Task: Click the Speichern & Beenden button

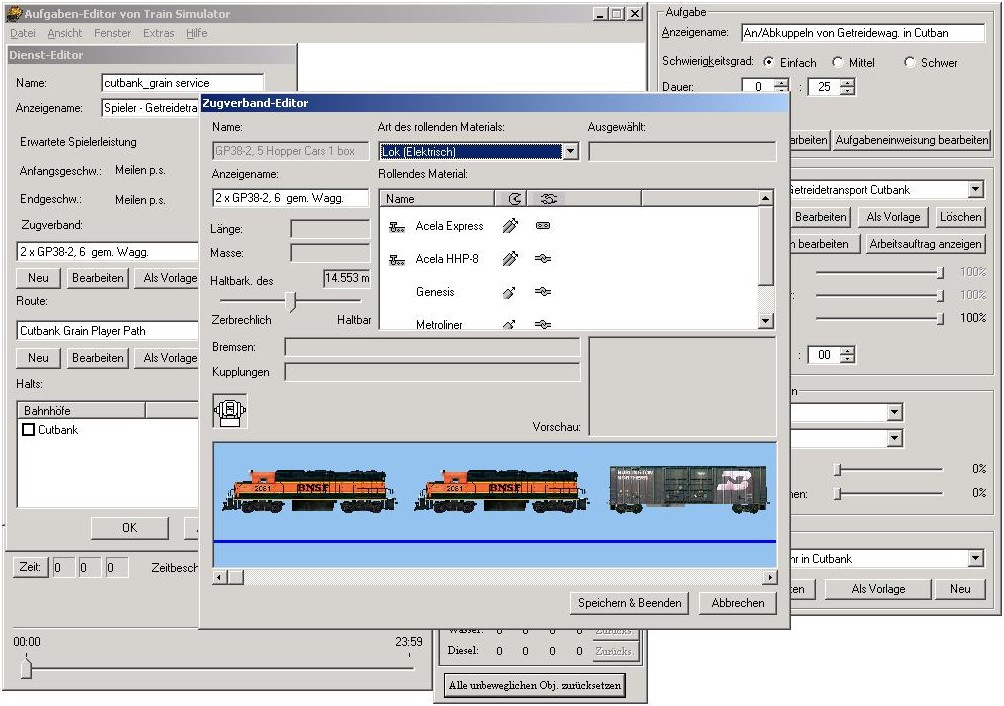Action: pos(630,603)
